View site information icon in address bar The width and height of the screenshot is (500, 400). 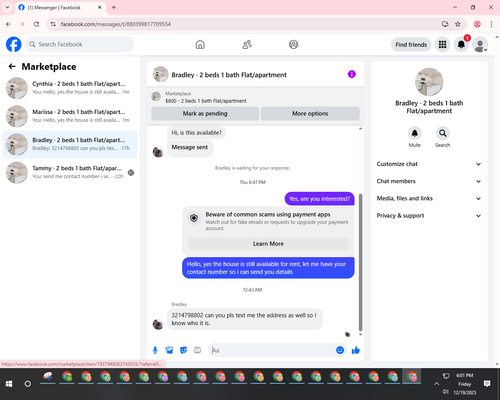tap(53, 24)
